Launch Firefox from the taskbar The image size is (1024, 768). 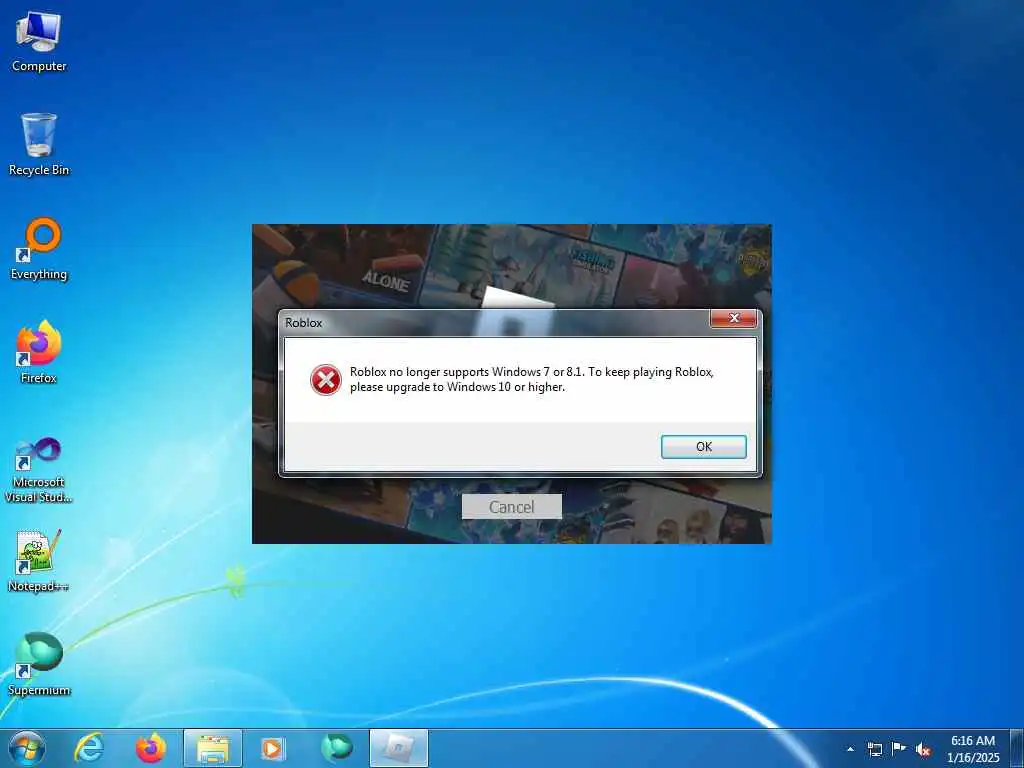[150, 748]
